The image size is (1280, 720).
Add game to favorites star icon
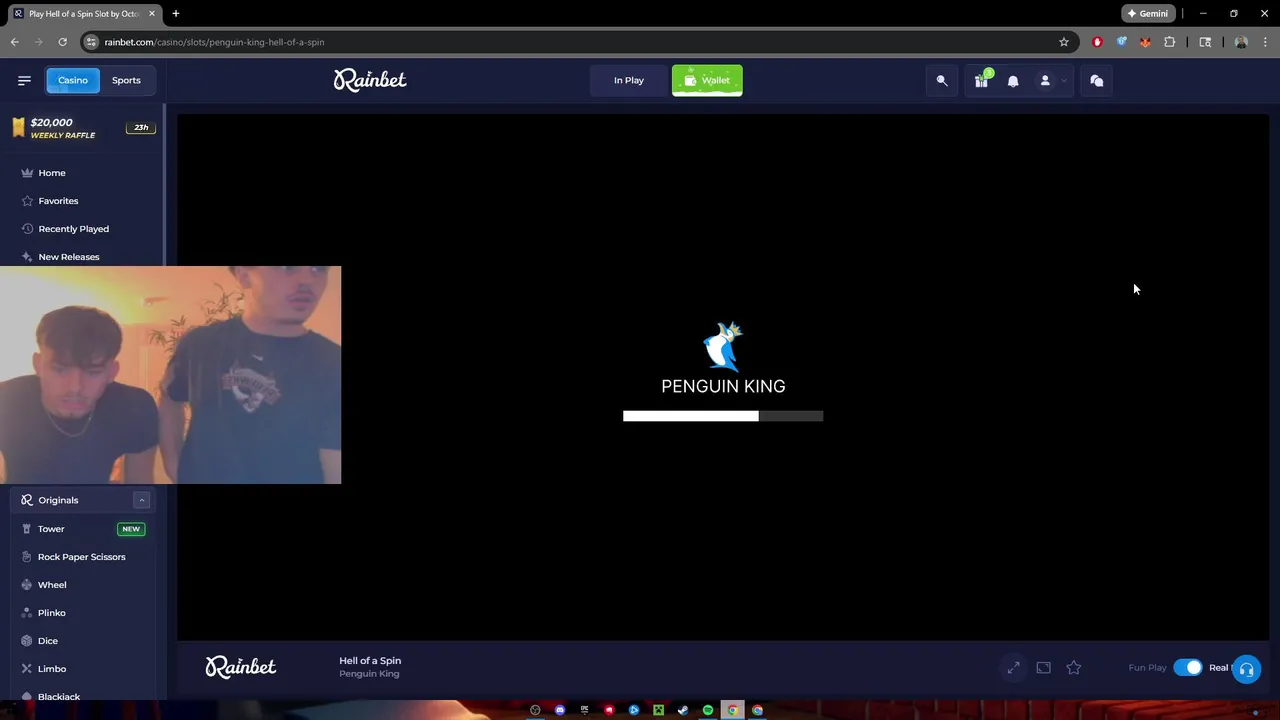pyautogui.click(x=1074, y=667)
